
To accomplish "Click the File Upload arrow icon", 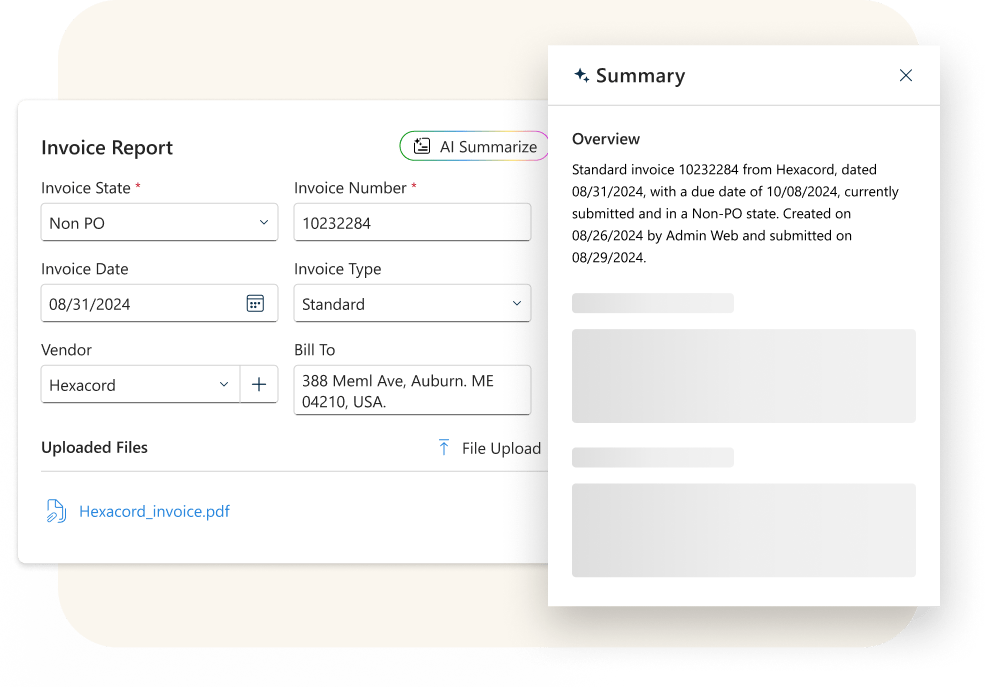I will click(x=444, y=448).
